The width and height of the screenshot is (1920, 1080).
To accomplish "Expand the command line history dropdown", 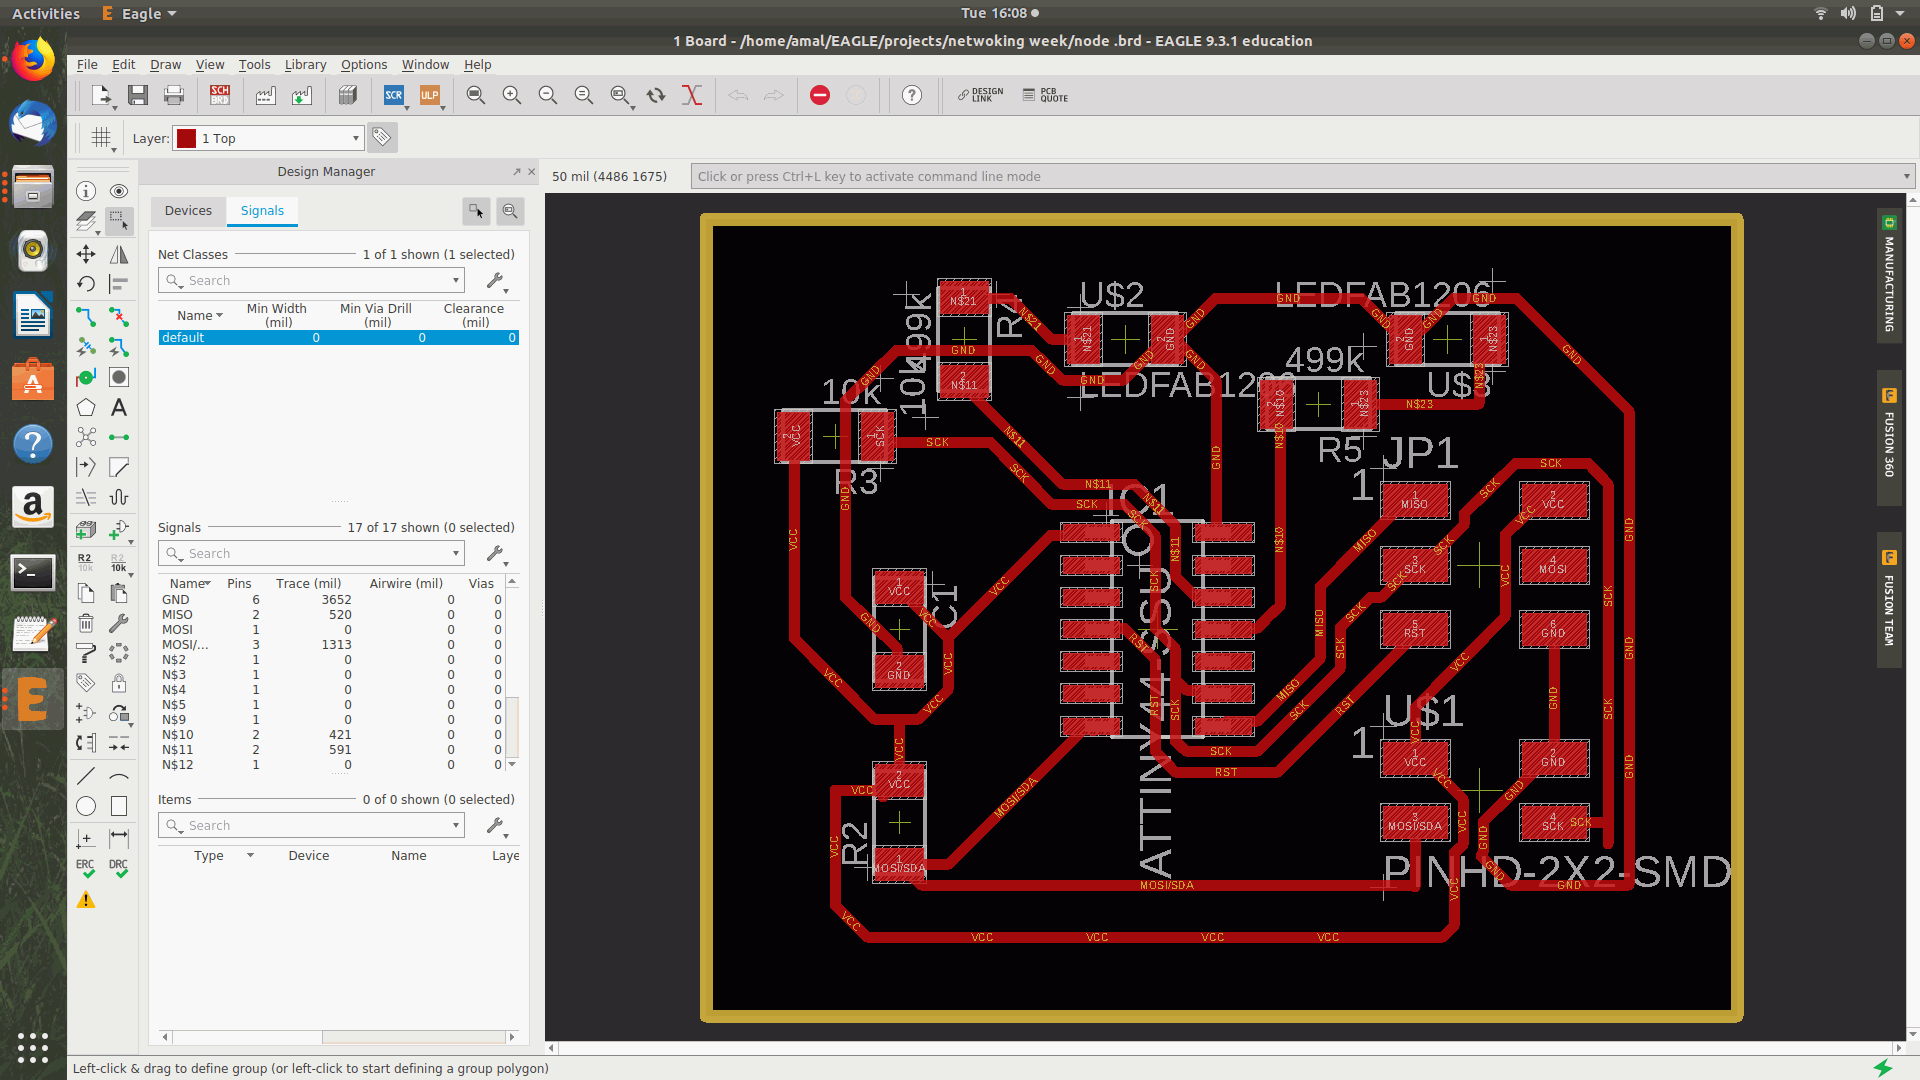I will [x=1906, y=176].
